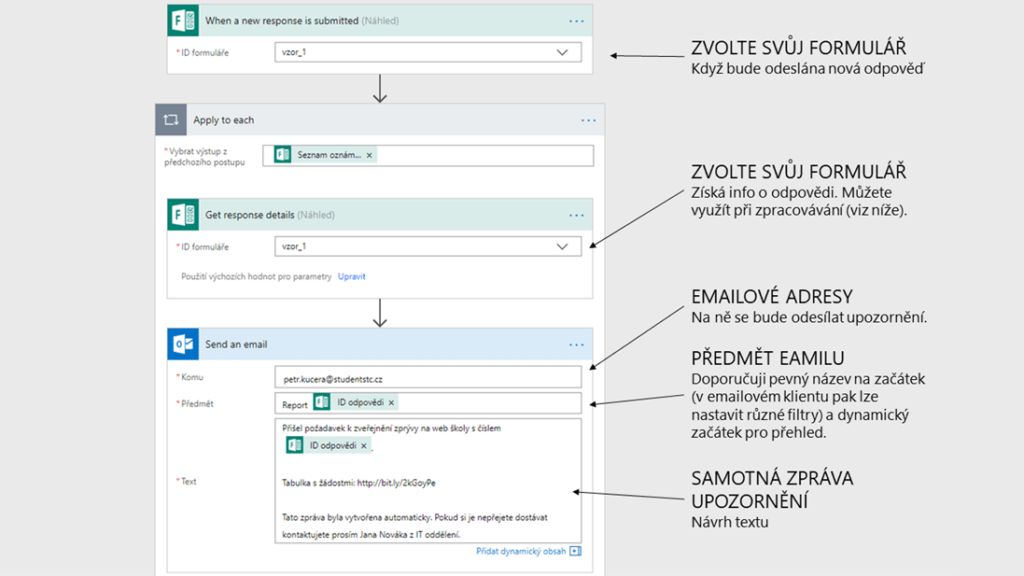Open the three-dot menu on the trigger card
This screenshot has width=1024, height=576.
tap(576, 20)
